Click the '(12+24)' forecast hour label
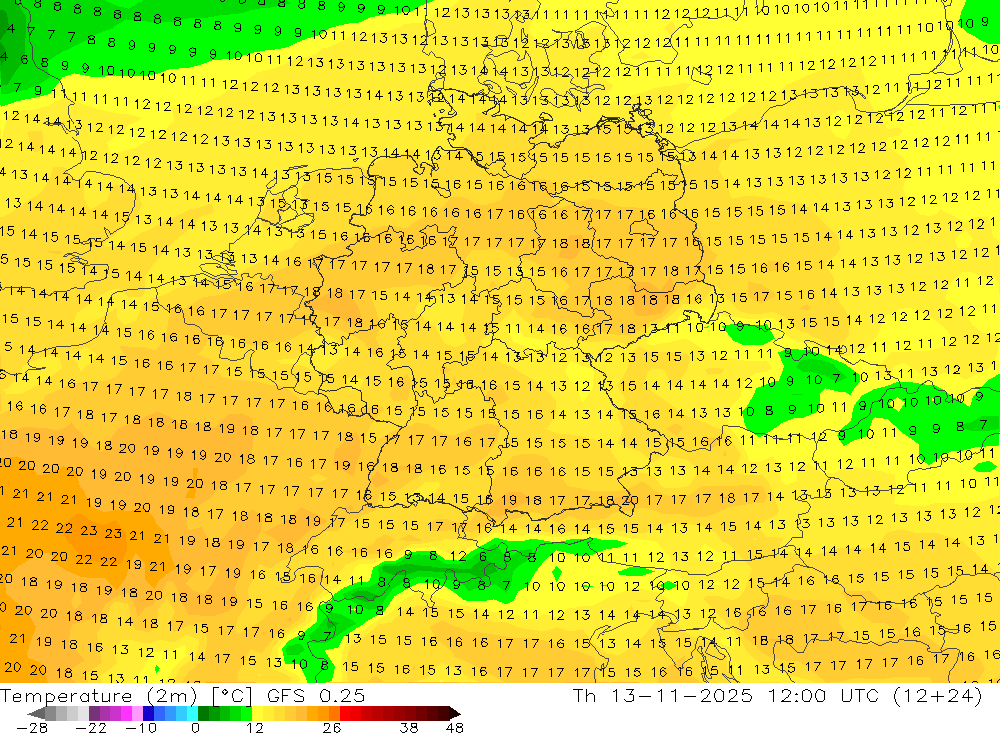The height and width of the screenshot is (733, 1000). 937,695
